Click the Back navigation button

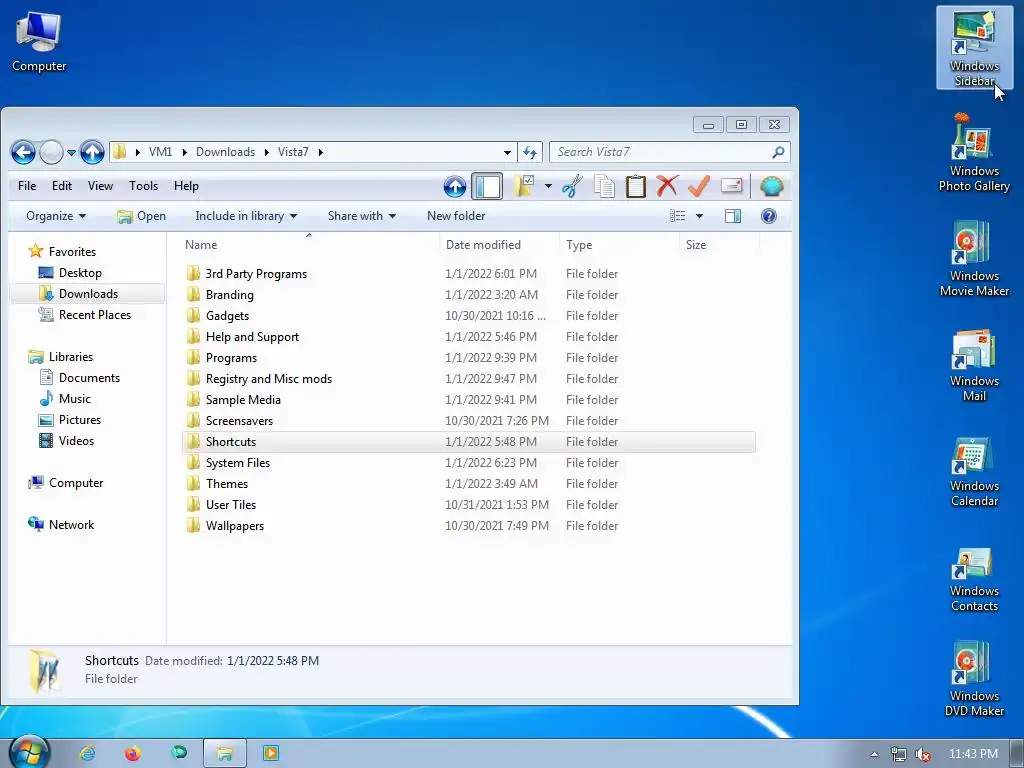(23, 153)
